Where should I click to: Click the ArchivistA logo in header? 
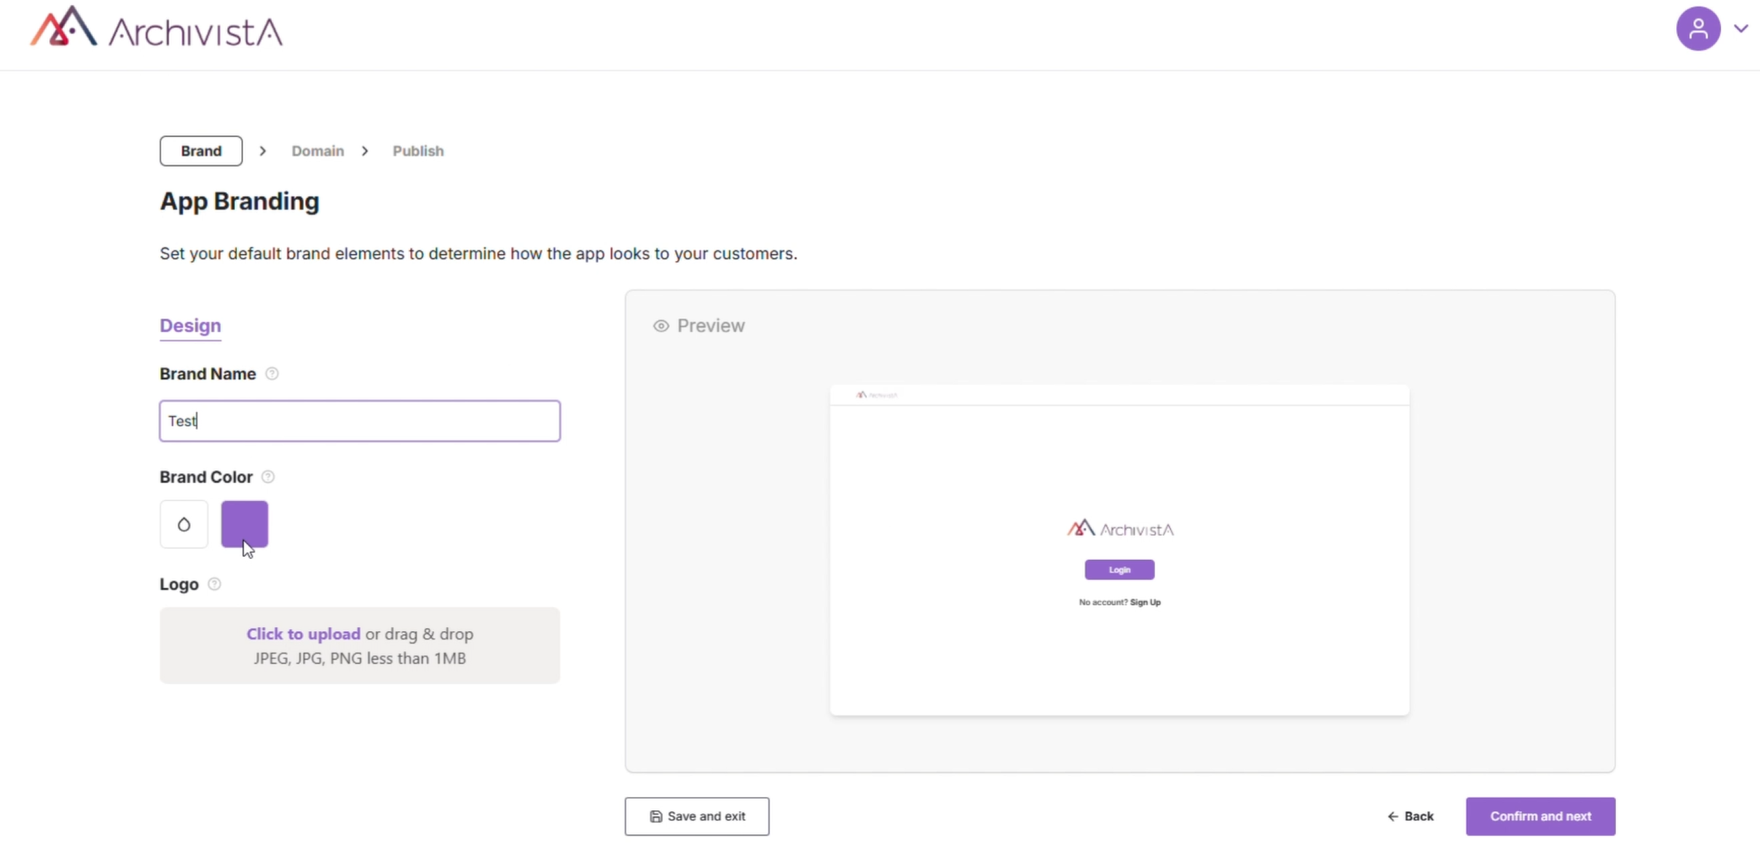[156, 29]
